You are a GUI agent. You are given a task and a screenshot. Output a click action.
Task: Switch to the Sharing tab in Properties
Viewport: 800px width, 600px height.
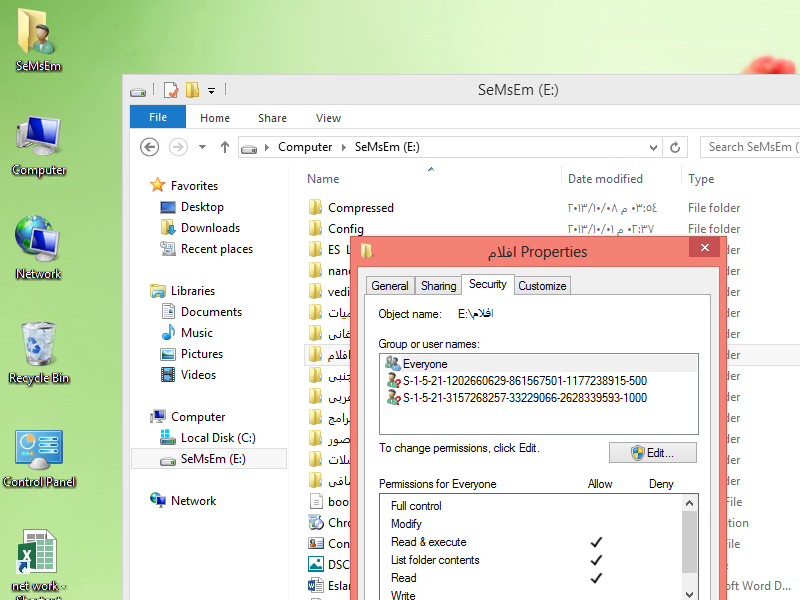coord(438,286)
